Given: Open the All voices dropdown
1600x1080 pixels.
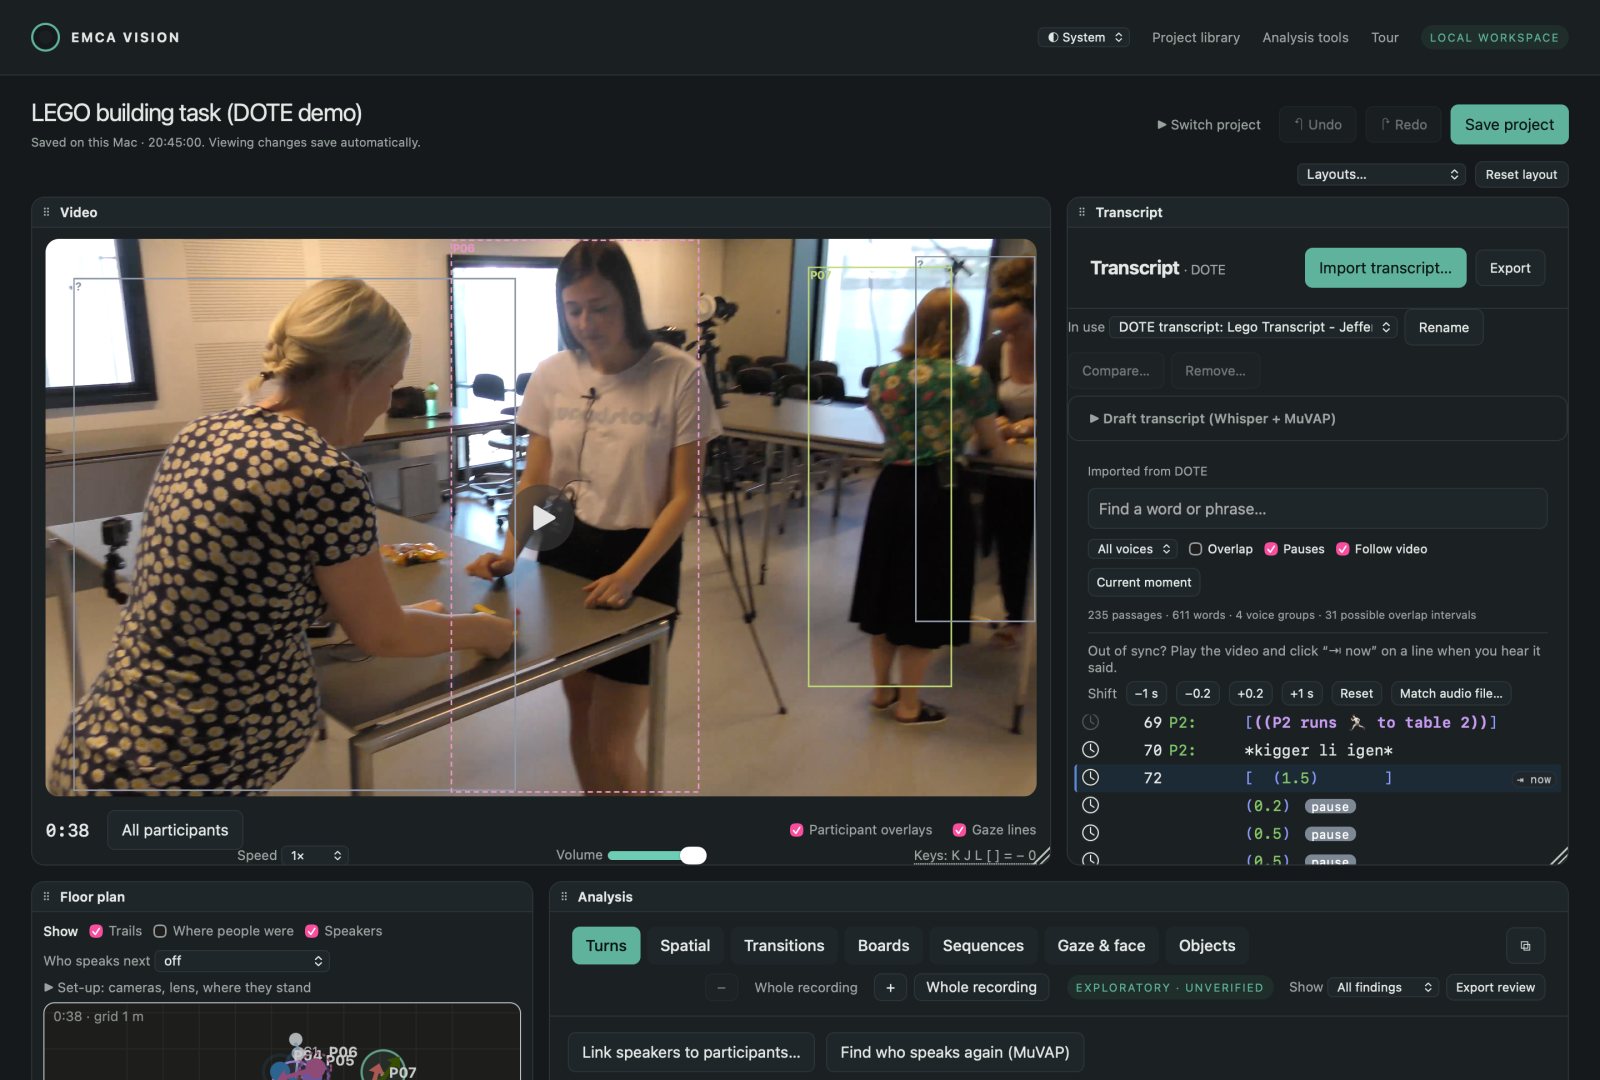Looking at the screenshot, I should pos(1134,549).
